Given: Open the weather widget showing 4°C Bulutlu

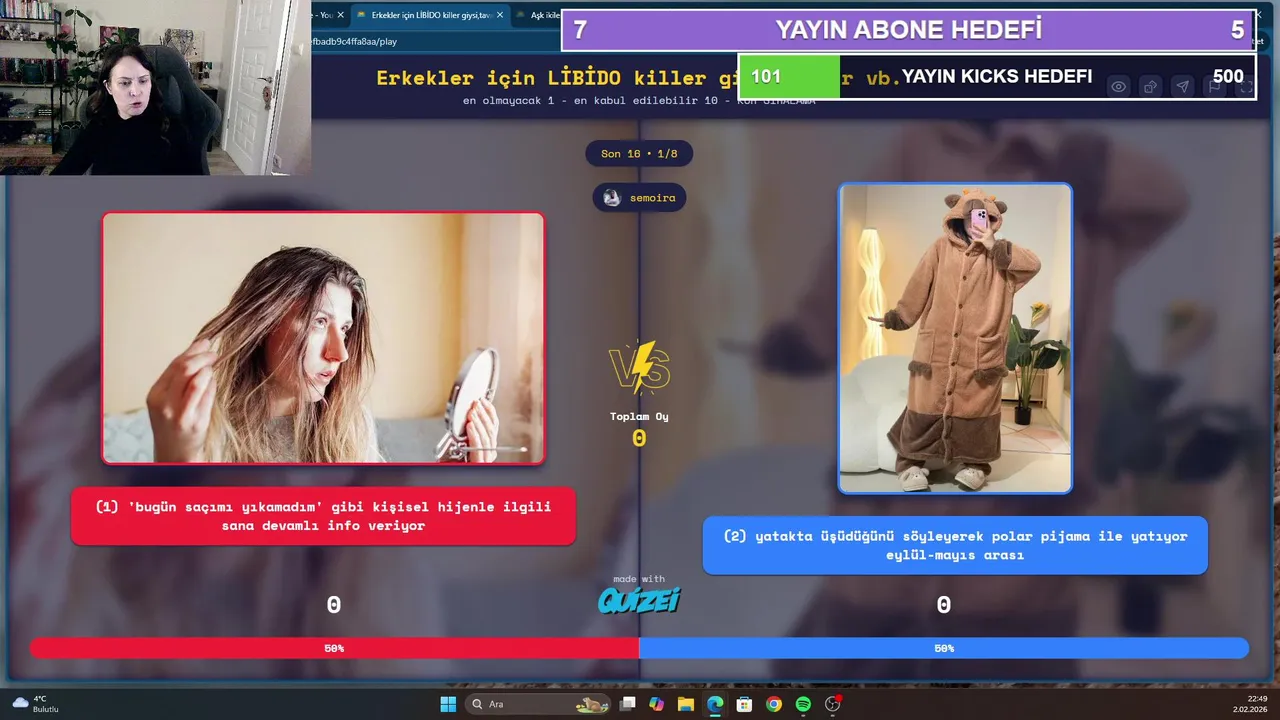Looking at the screenshot, I should click(36, 704).
